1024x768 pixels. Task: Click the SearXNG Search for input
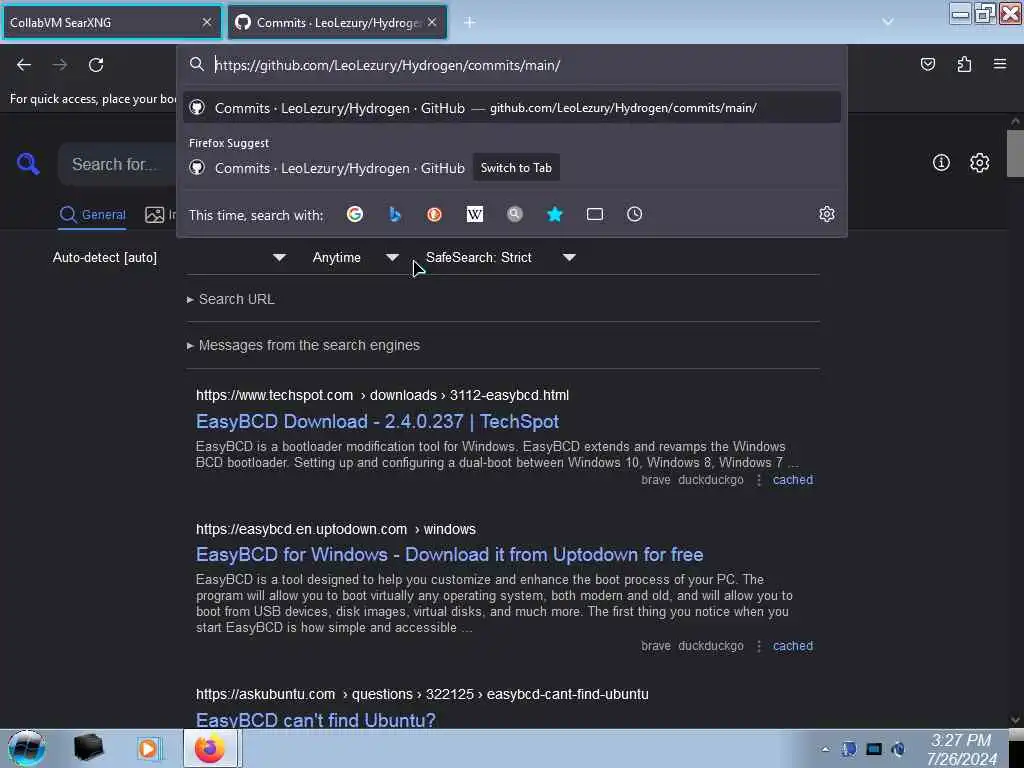click(118, 164)
